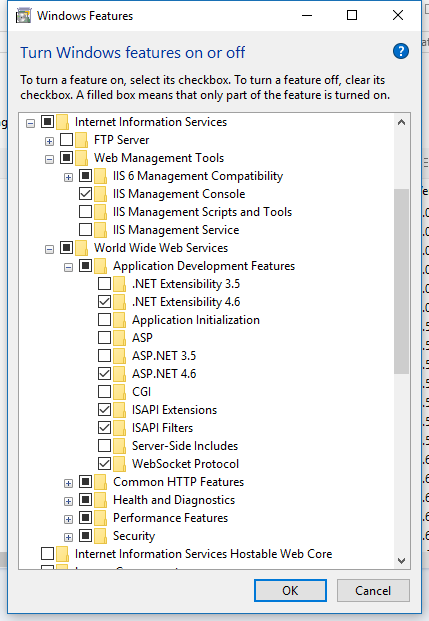Uncheck ASP.NET 4.6 checkbox
Viewport: 429px width, 621px height.
[105, 373]
